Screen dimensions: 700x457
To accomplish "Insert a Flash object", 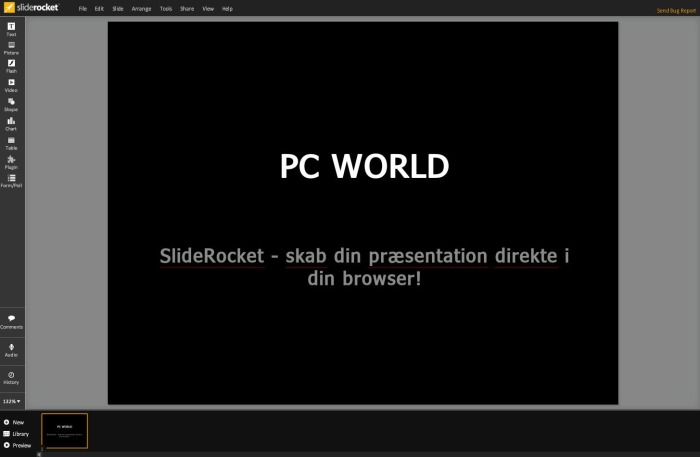I will [11, 66].
